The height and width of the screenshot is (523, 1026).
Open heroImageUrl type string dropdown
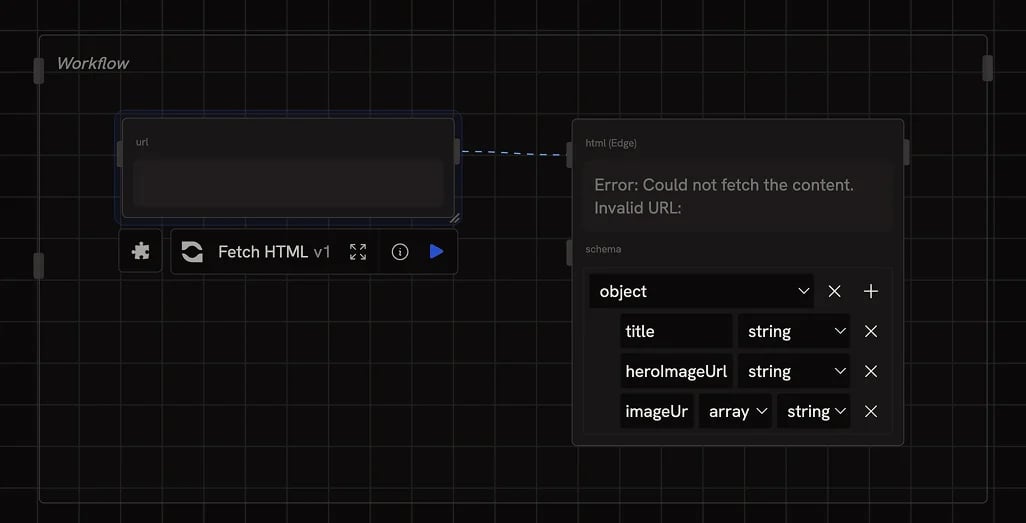[x=794, y=371]
